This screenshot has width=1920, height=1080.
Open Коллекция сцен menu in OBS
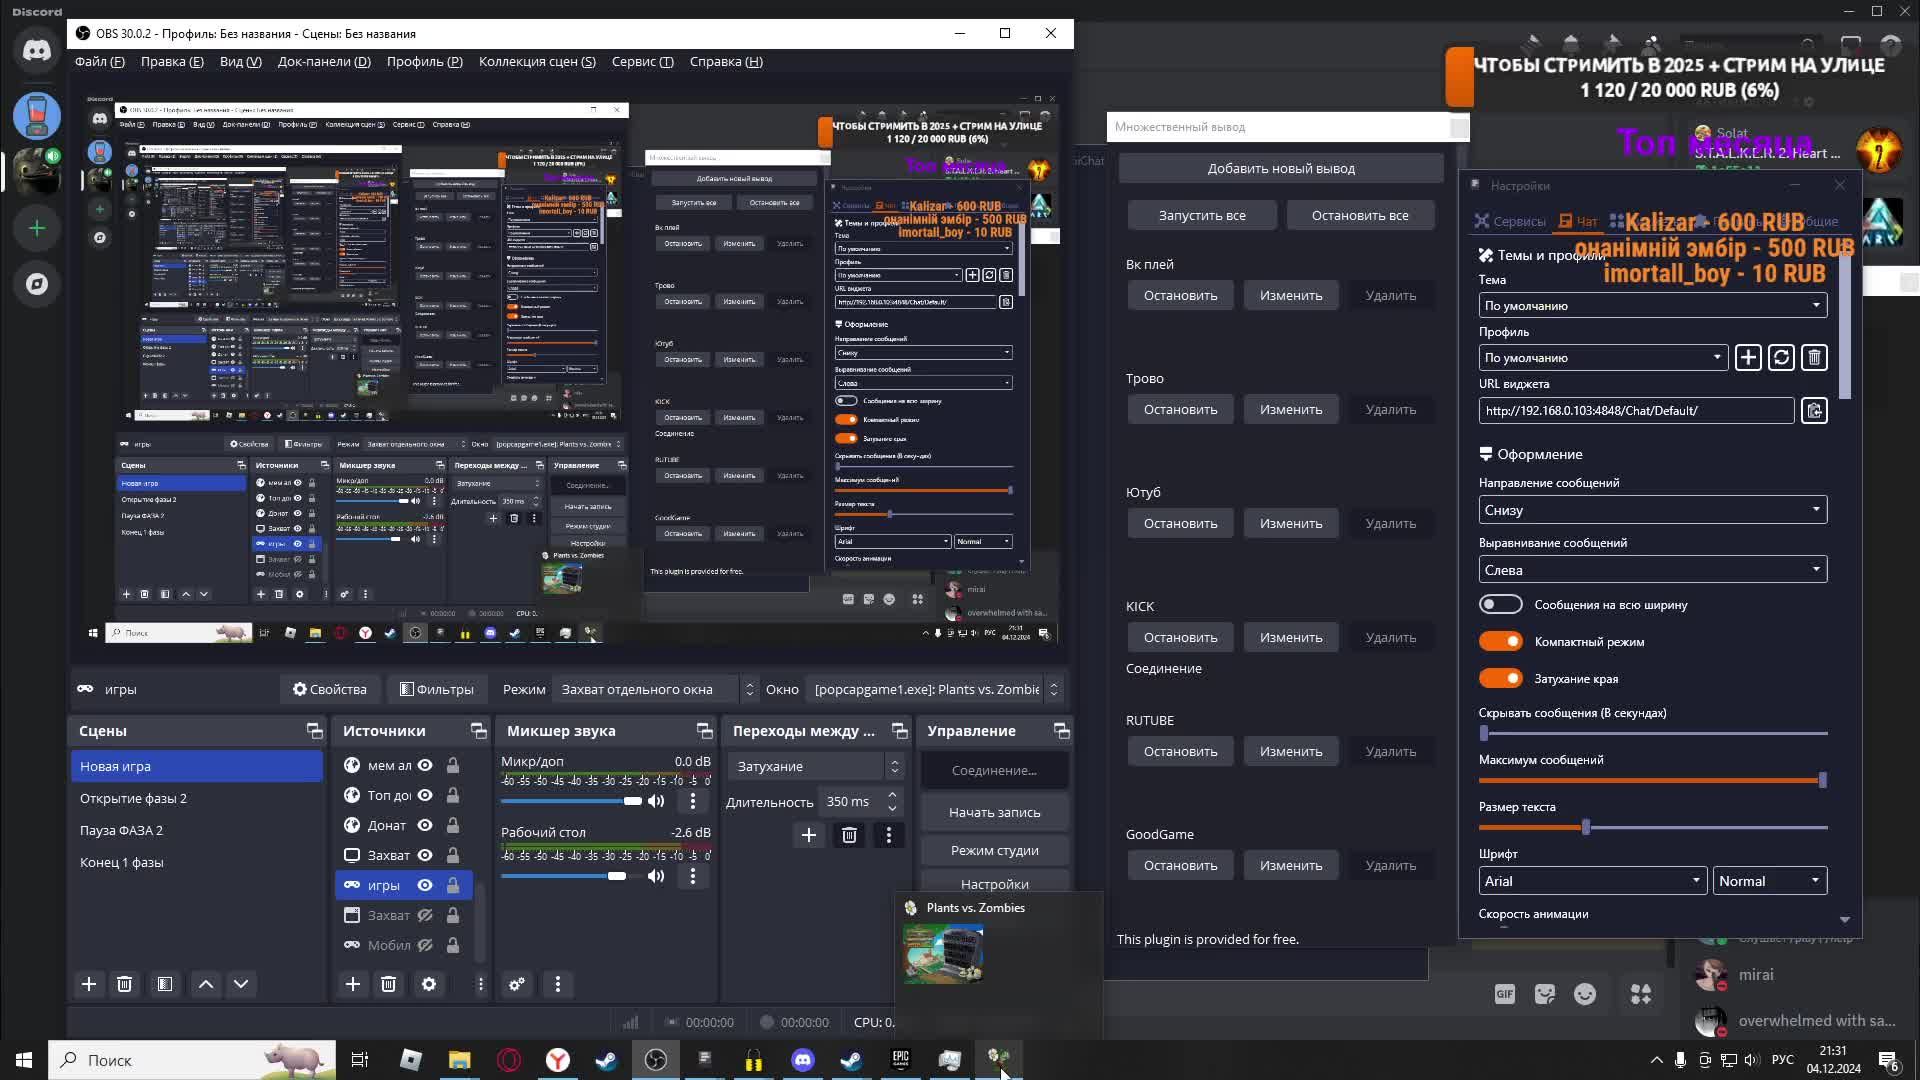(x=537, y=62)
